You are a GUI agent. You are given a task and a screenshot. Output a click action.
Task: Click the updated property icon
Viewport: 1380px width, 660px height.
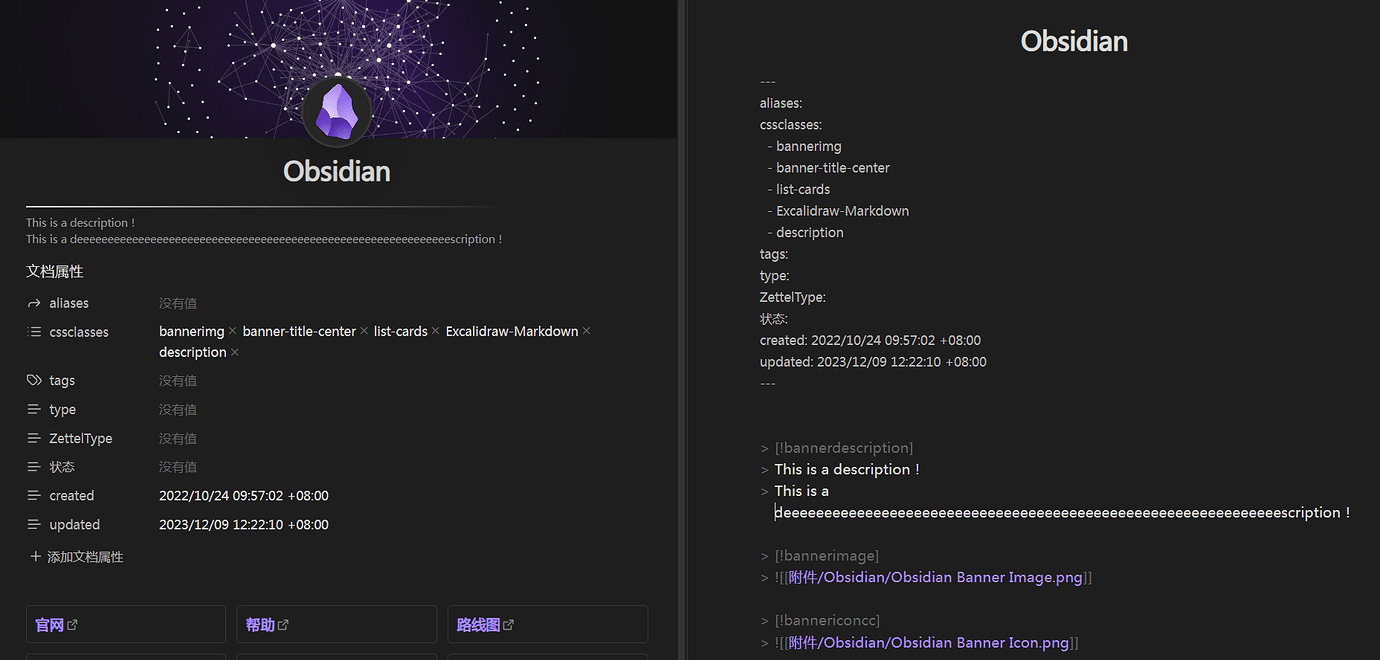(x=33, y=524)
